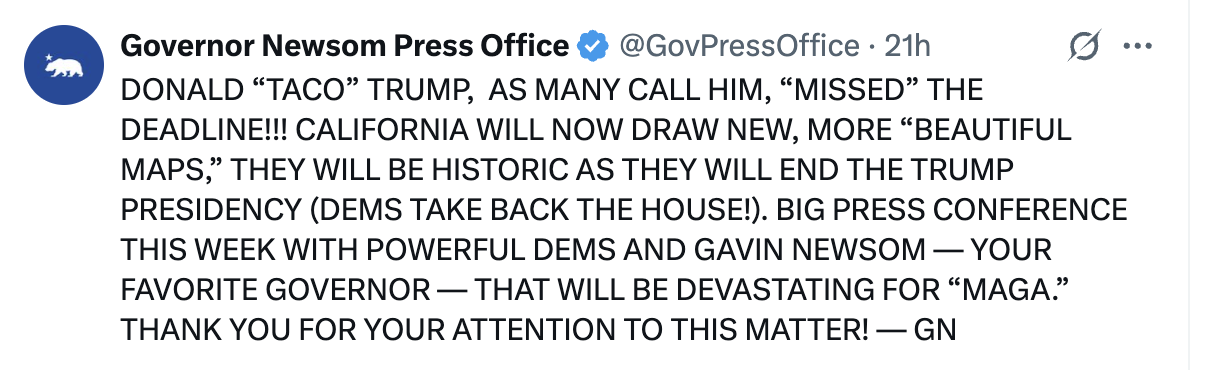The image size is (1208, 370).
Task: Click the blue verified checkmark badge
Action: 594,45
